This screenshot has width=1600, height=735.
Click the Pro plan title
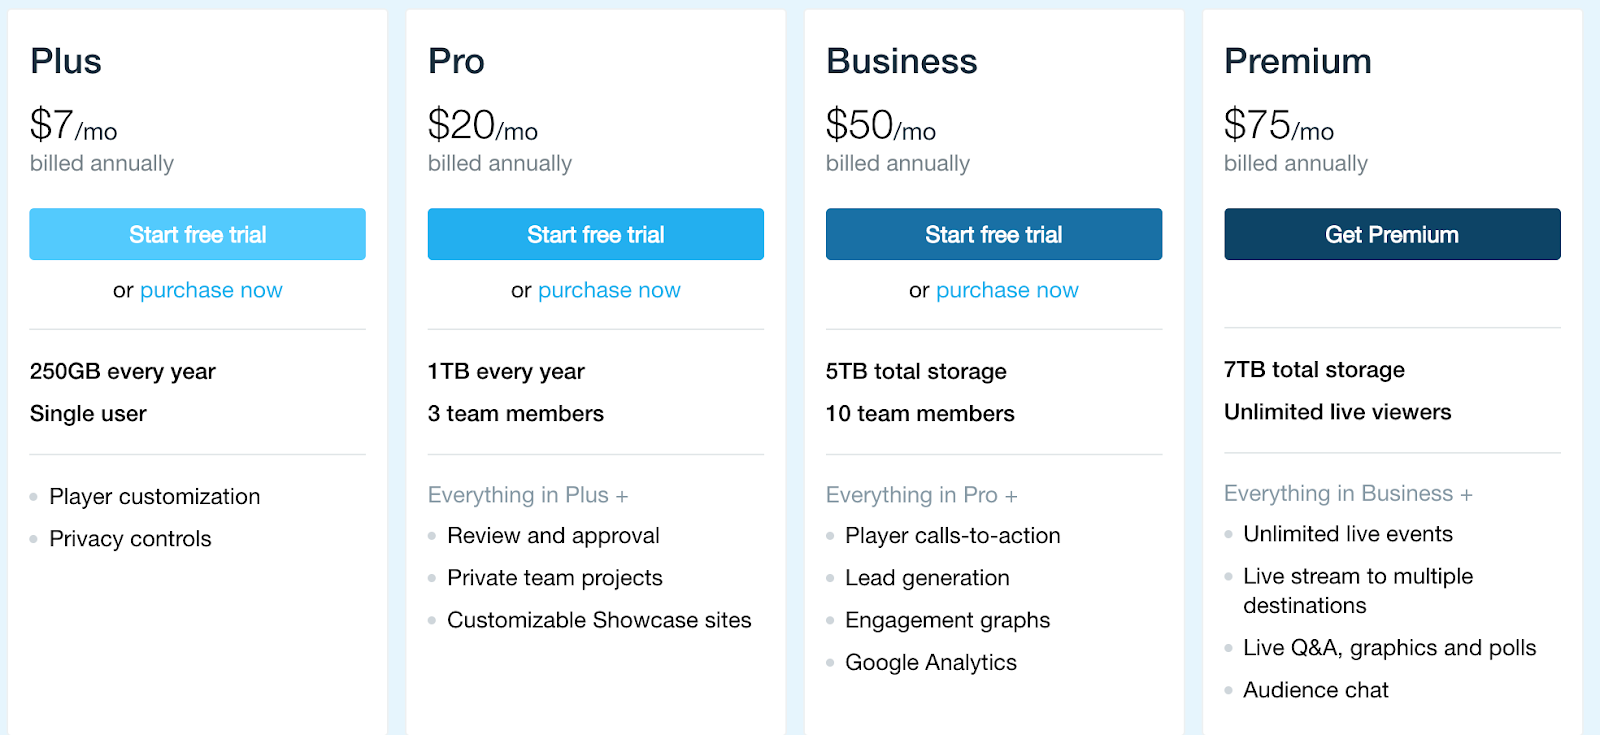click(x=456, y=61)
